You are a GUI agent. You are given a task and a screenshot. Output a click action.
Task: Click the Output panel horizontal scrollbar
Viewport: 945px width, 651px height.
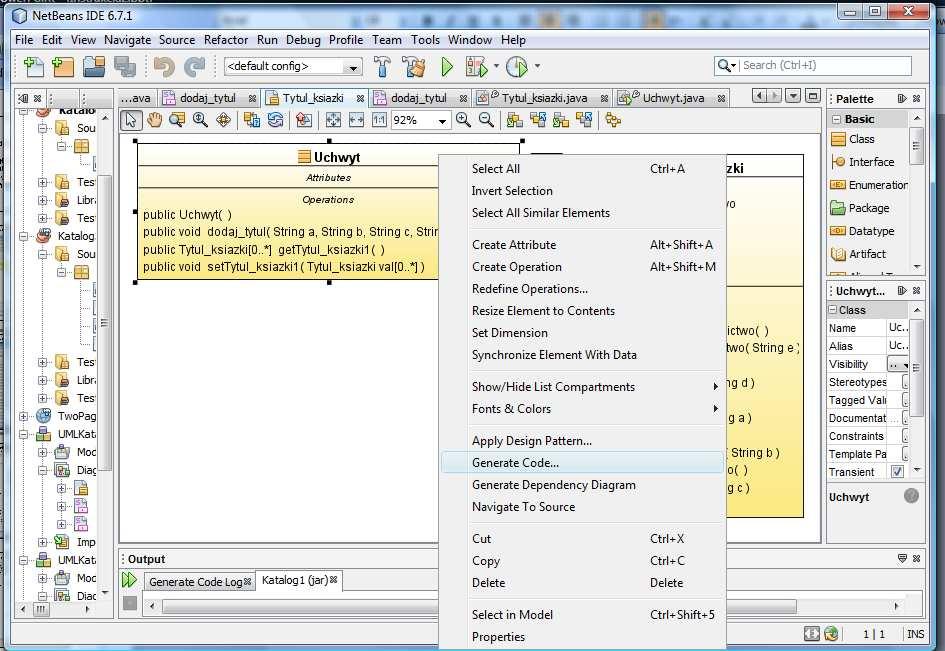(480, 606)
